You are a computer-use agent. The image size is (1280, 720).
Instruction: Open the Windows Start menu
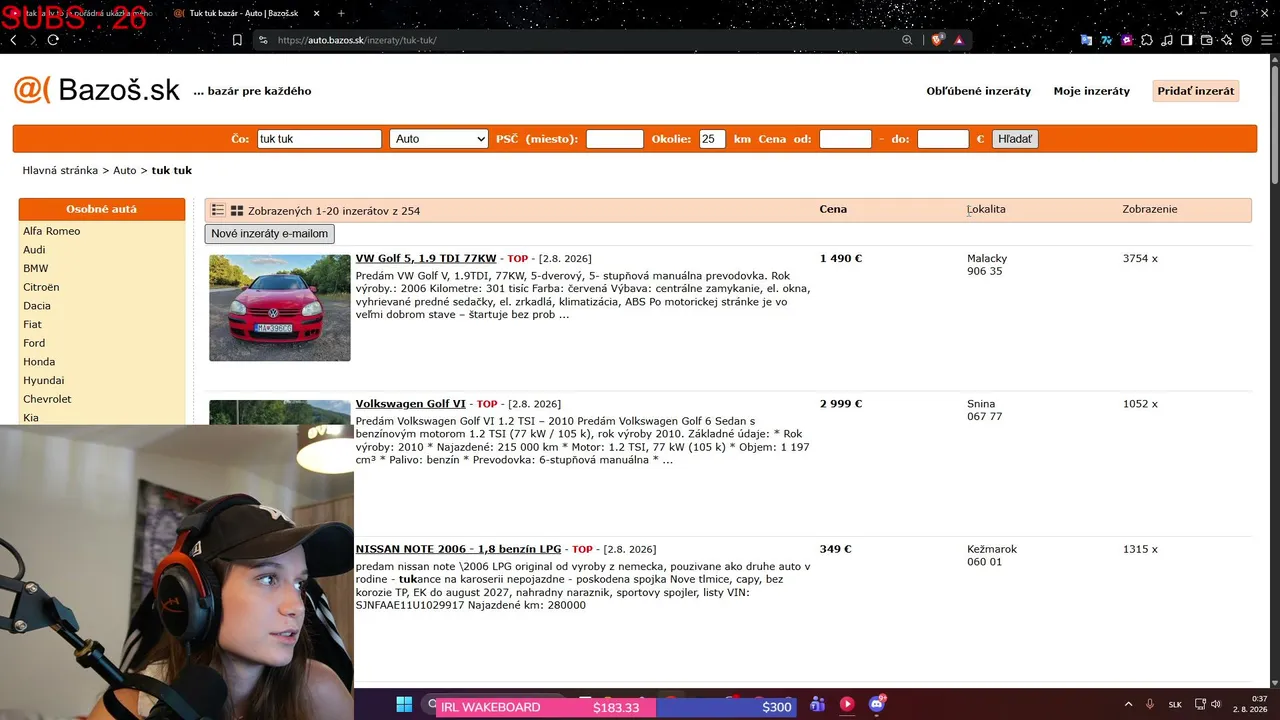coord(404,704)
